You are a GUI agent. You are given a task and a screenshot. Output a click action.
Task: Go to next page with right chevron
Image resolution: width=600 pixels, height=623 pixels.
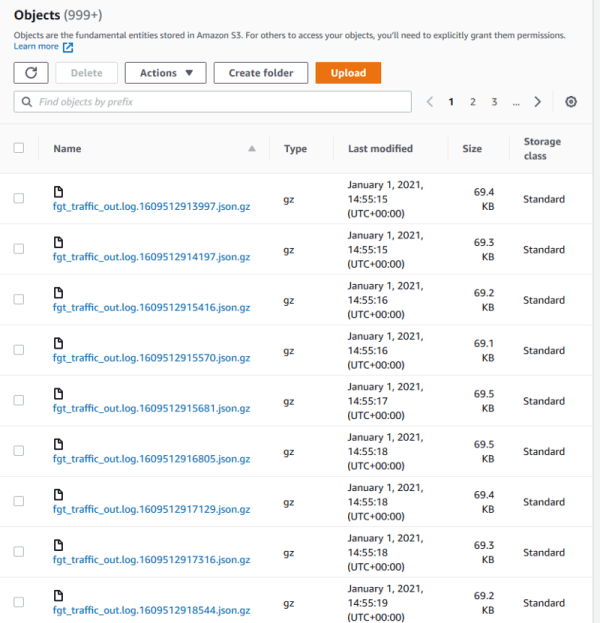pyautogui.click(x=537, y=102)
